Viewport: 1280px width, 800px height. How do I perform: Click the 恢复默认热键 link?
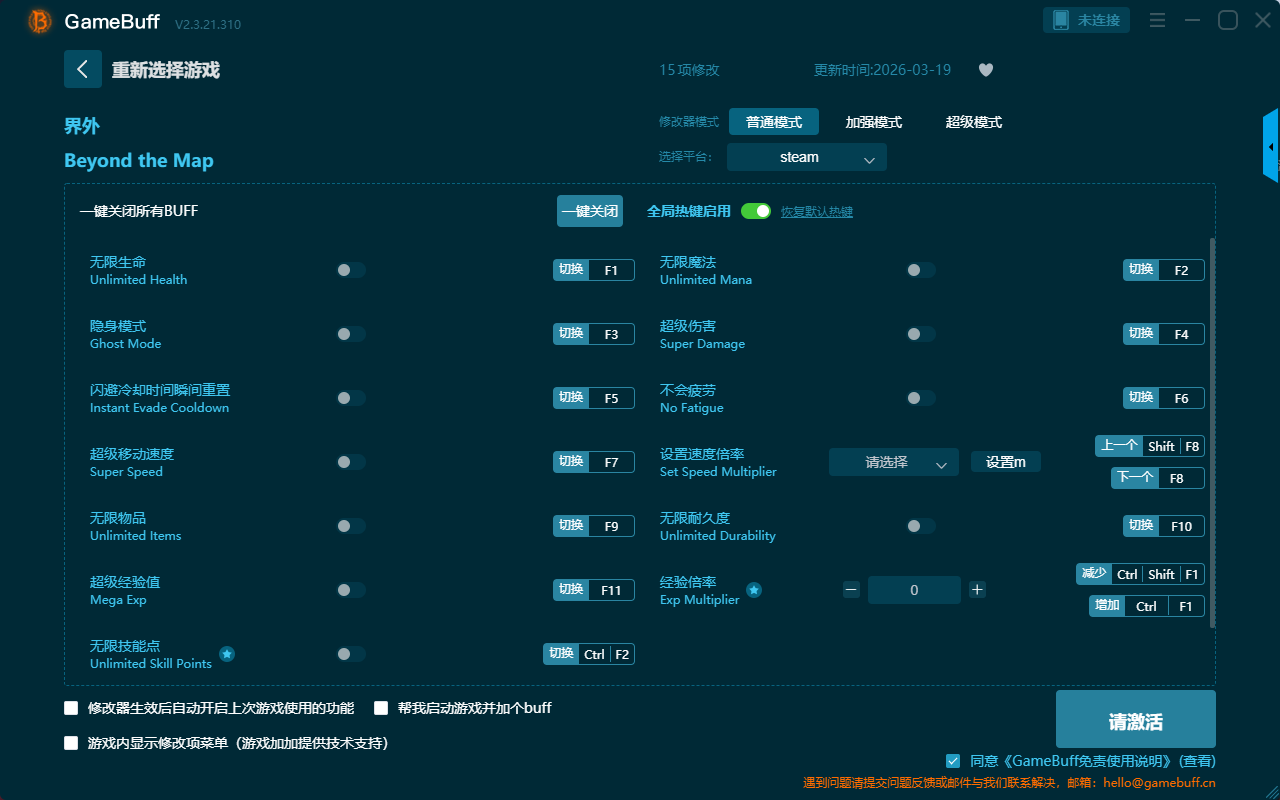(x=816, y=212)
